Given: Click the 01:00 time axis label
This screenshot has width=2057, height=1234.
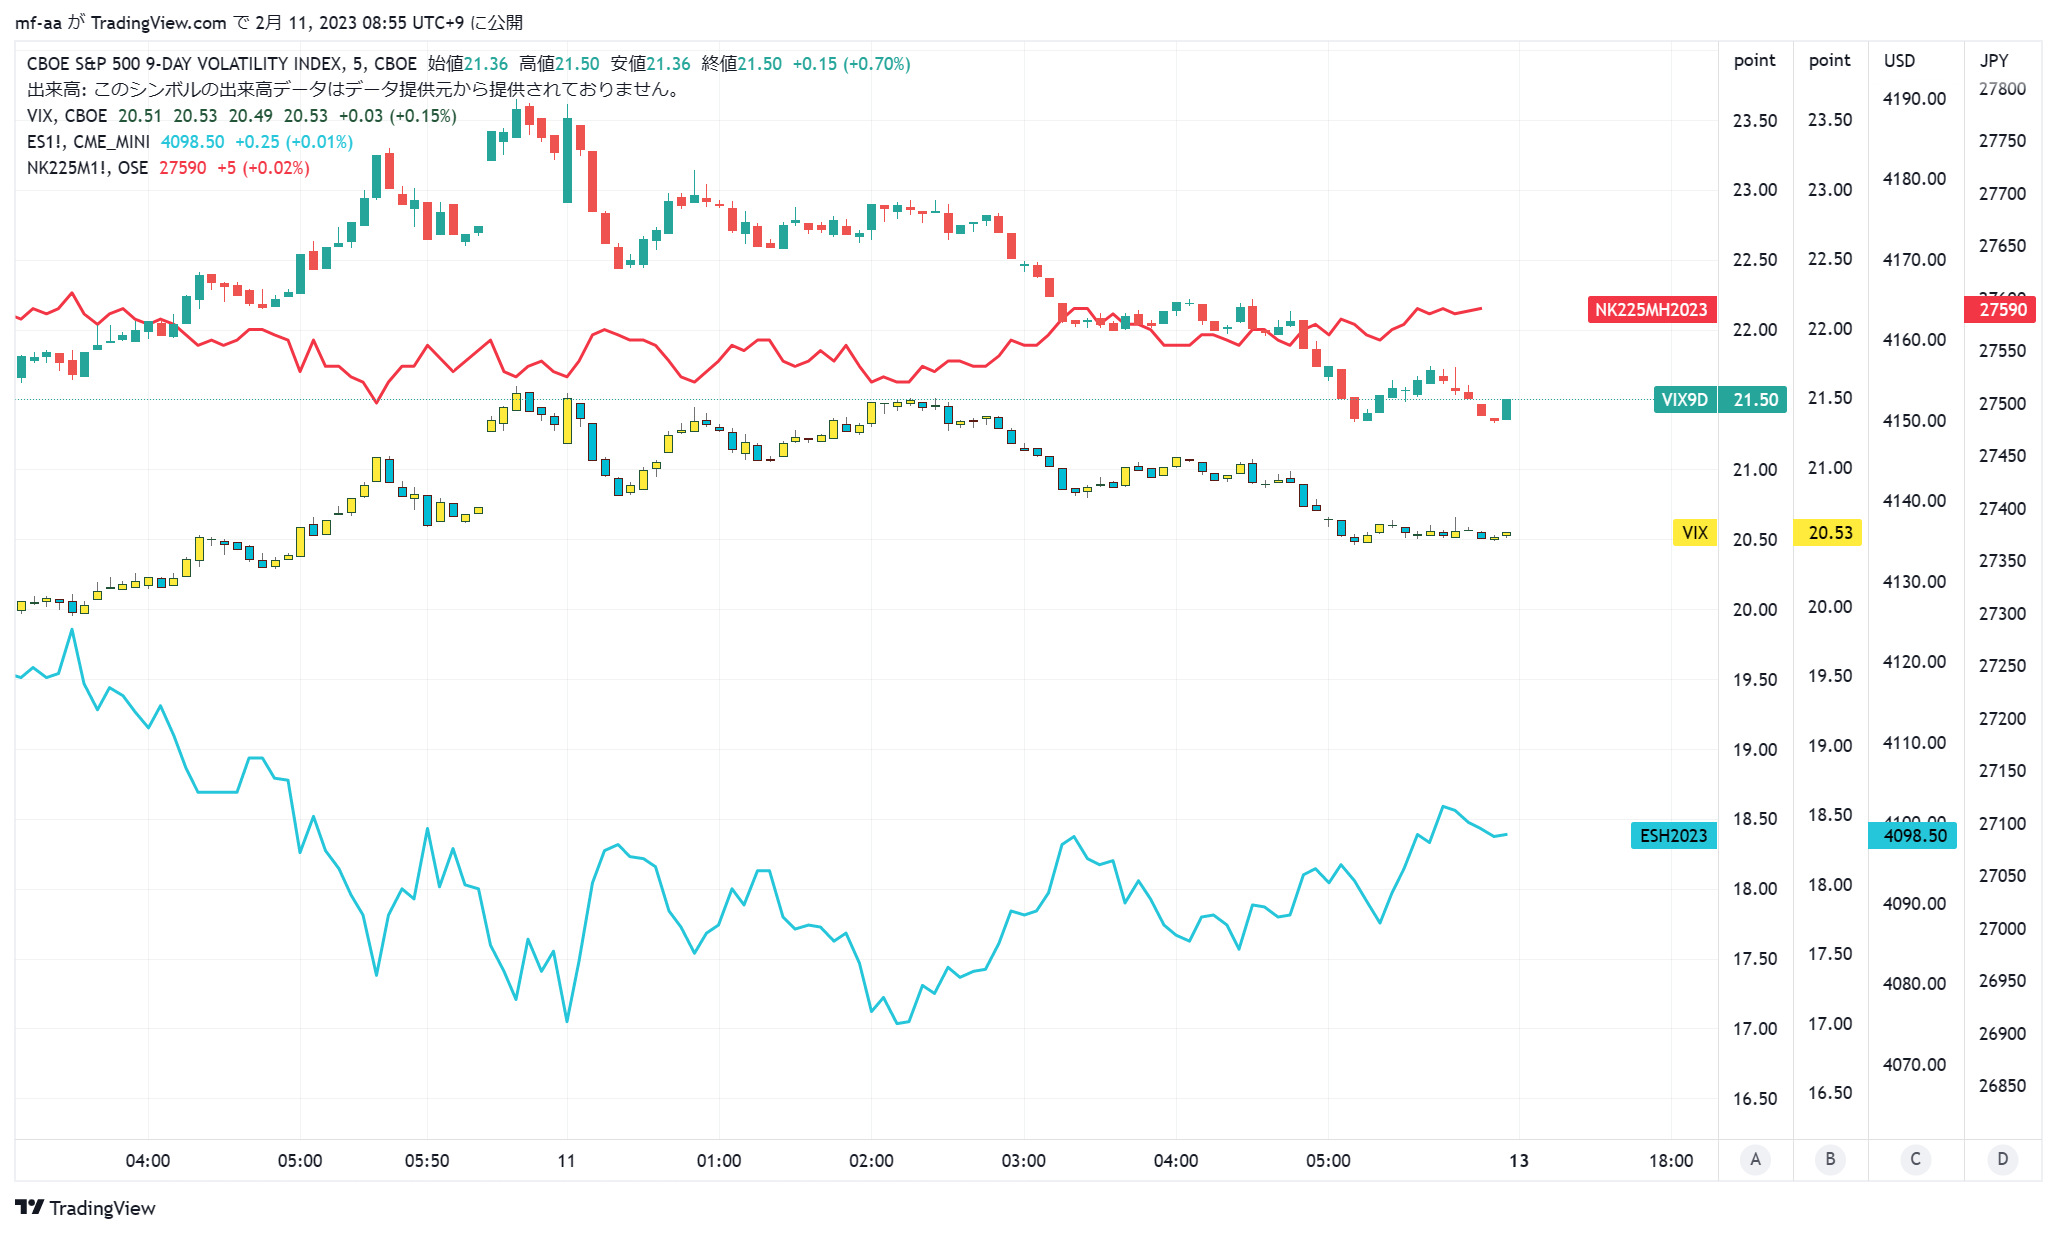Looking at the screenshot, I should click(x=719, y=1161).
